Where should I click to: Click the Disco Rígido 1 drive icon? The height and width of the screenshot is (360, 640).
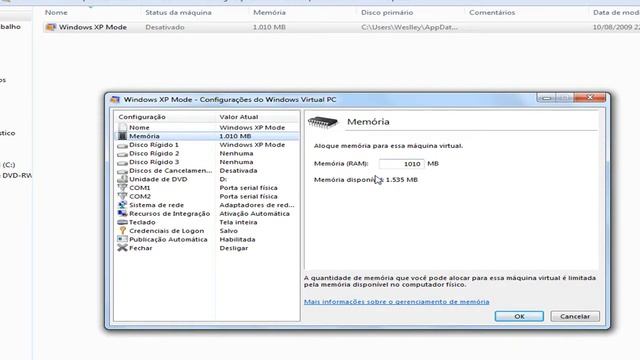(122, 145)
